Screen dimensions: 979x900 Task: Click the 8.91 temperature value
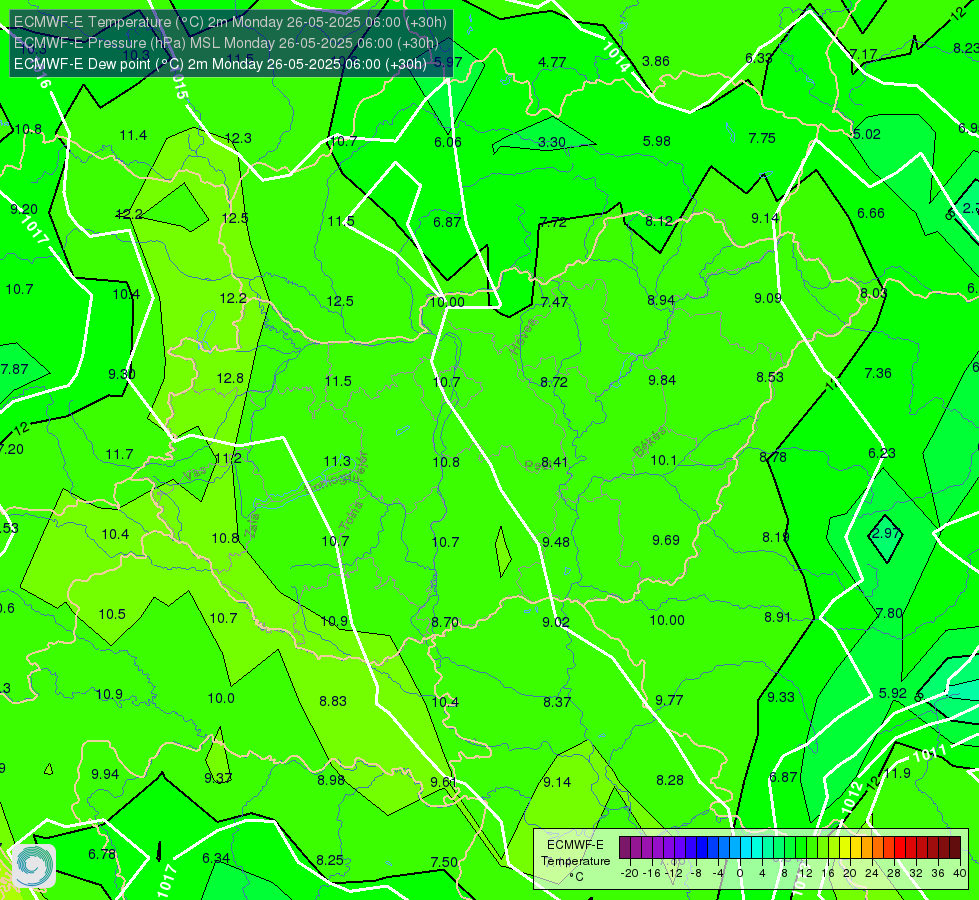777,617
